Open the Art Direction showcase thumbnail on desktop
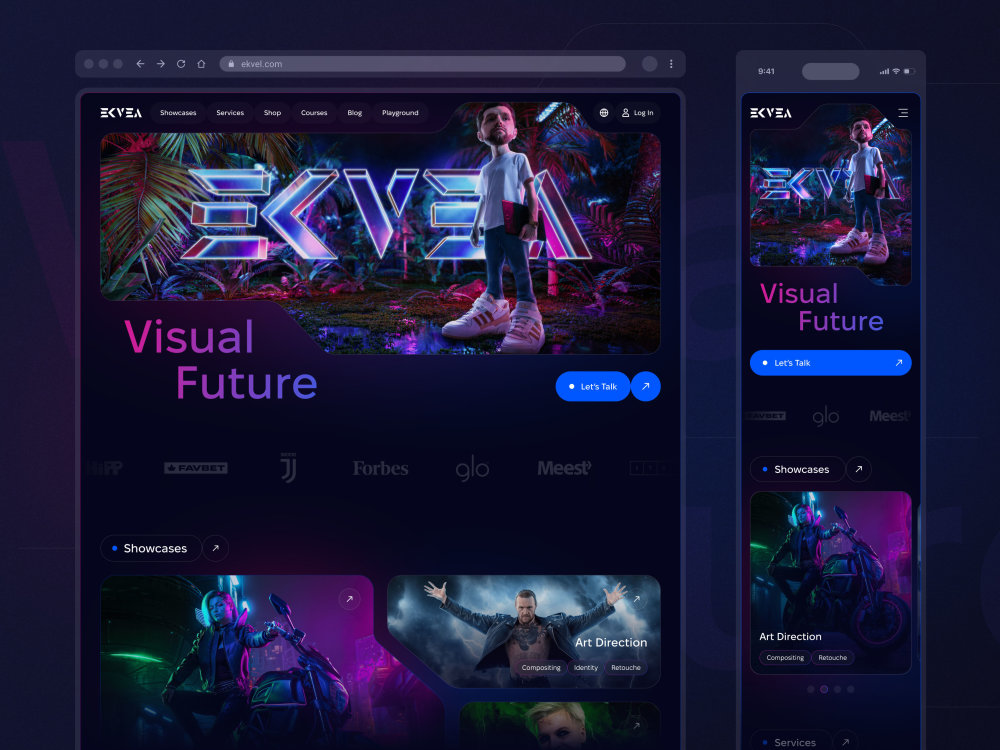The image size is (1000, 750). 524,631
